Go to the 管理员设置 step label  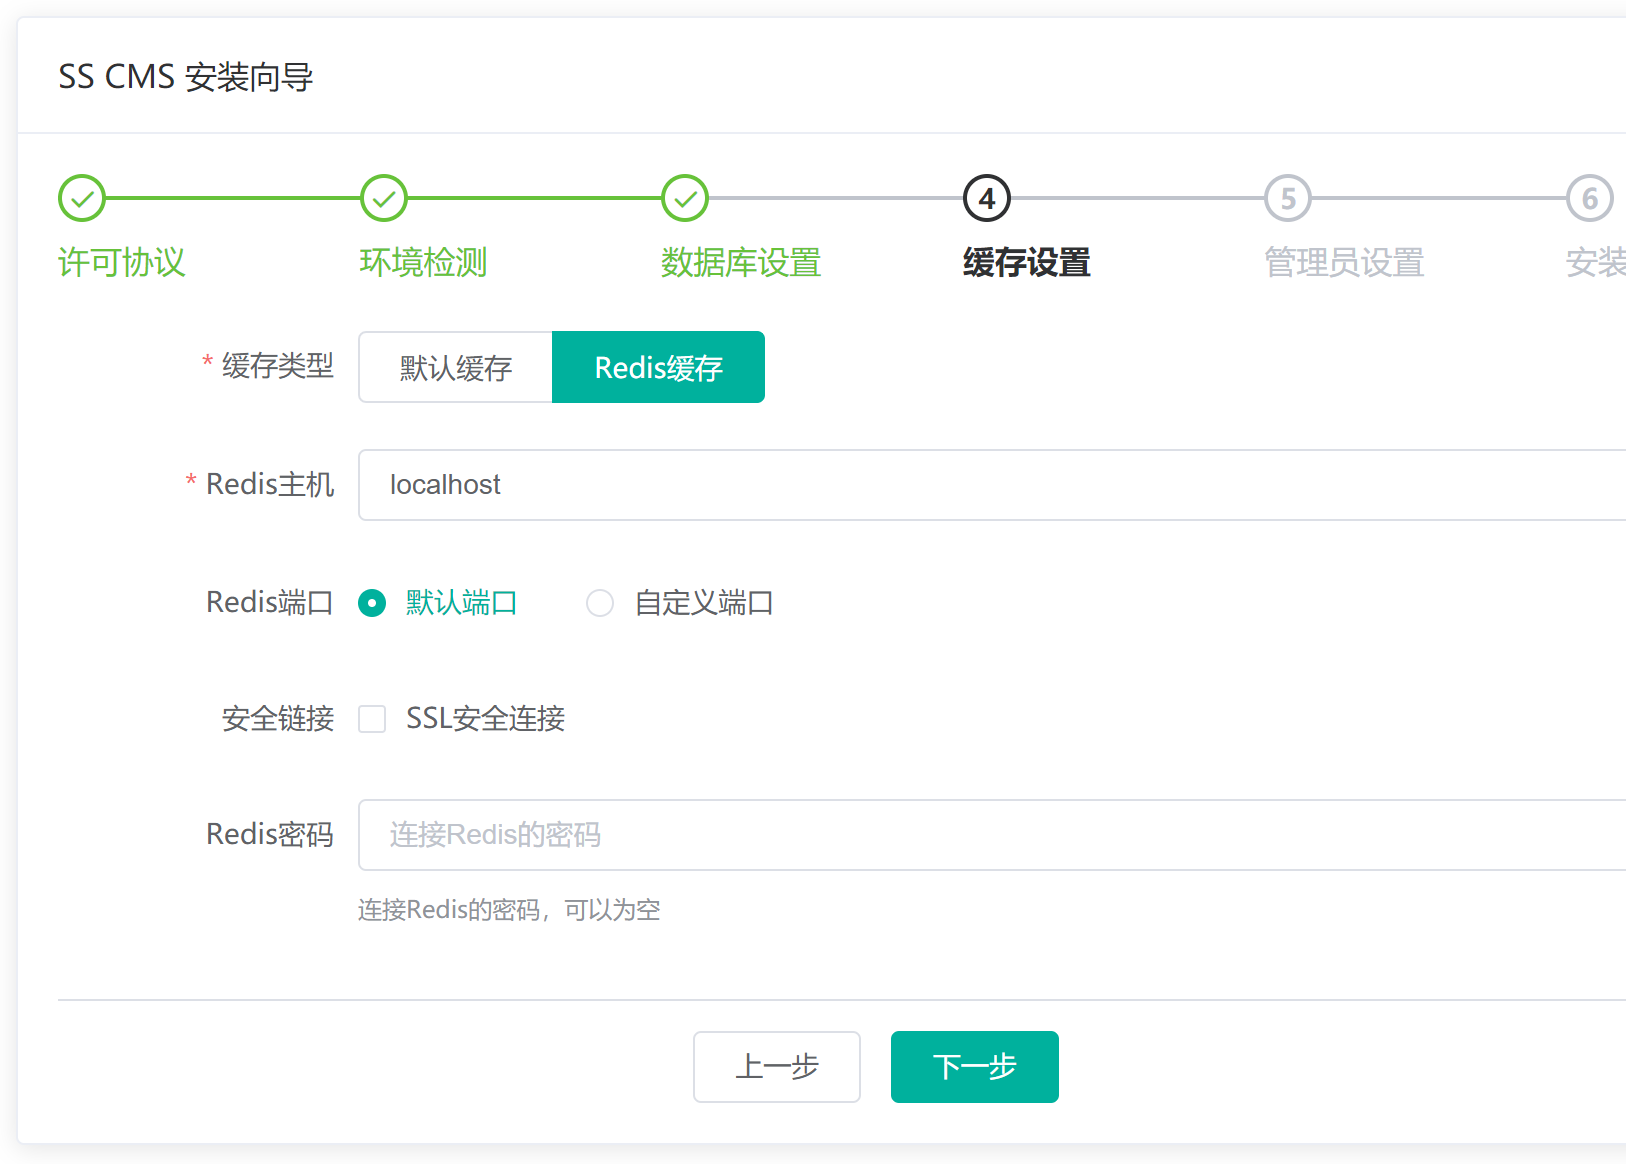[1344, 263]
